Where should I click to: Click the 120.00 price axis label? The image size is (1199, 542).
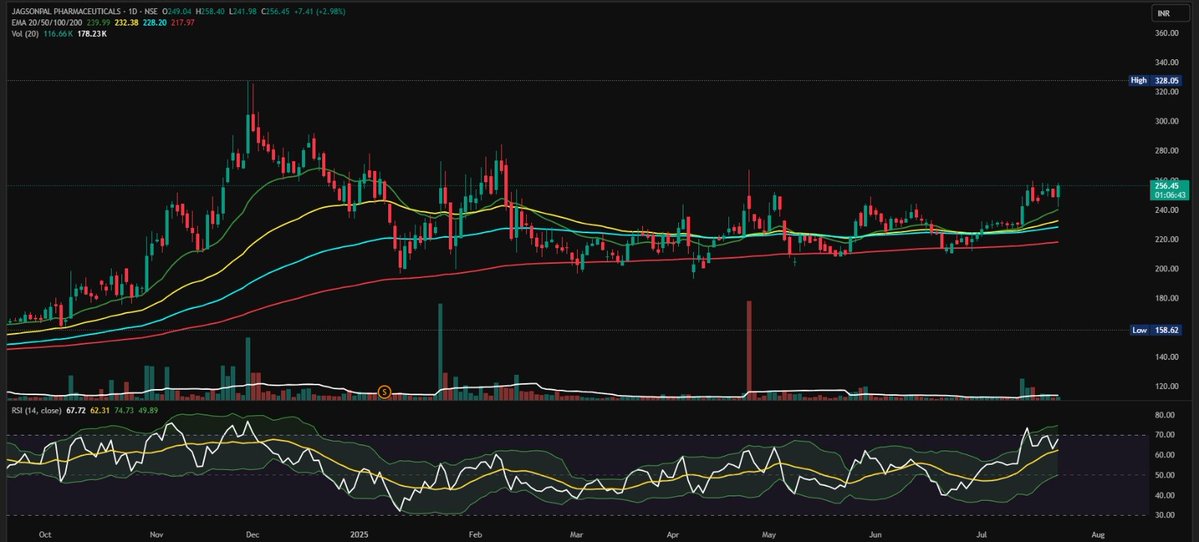(1166, 387)
